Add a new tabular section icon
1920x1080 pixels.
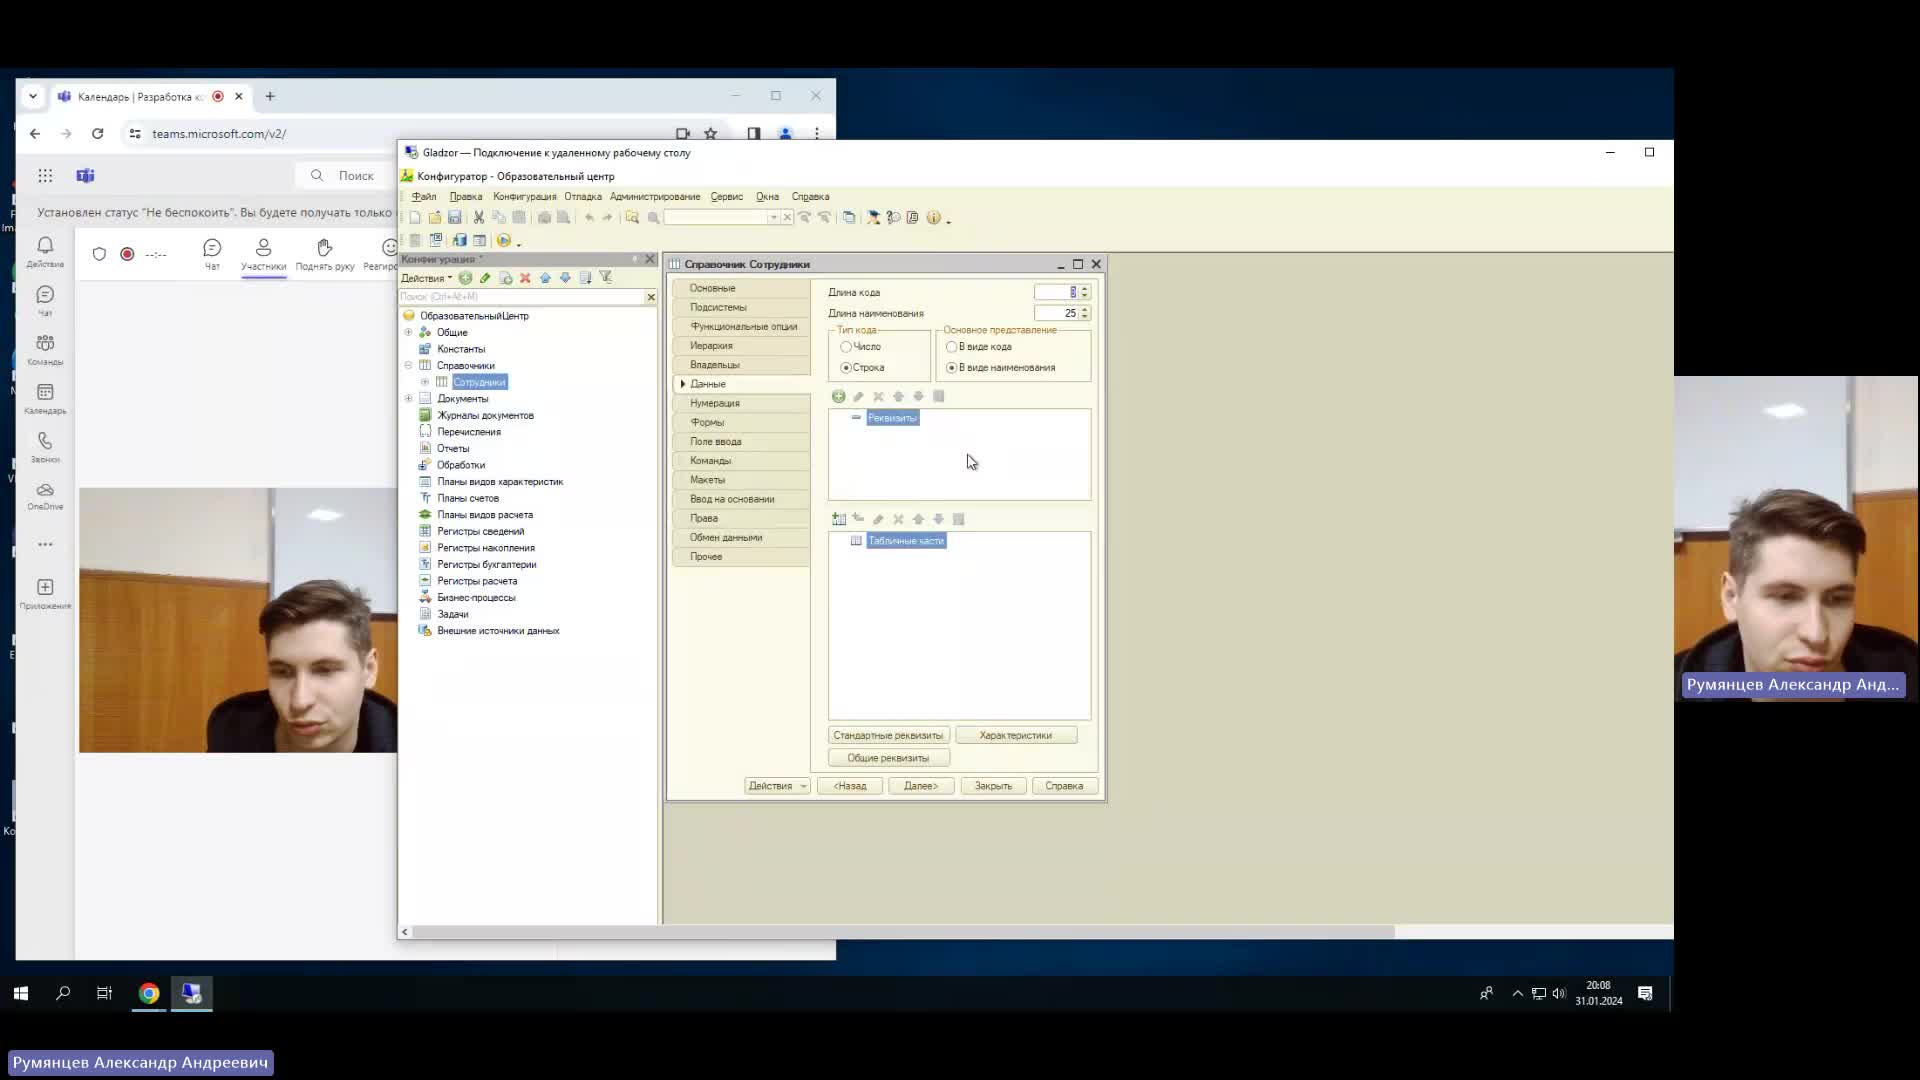[839, 519]
